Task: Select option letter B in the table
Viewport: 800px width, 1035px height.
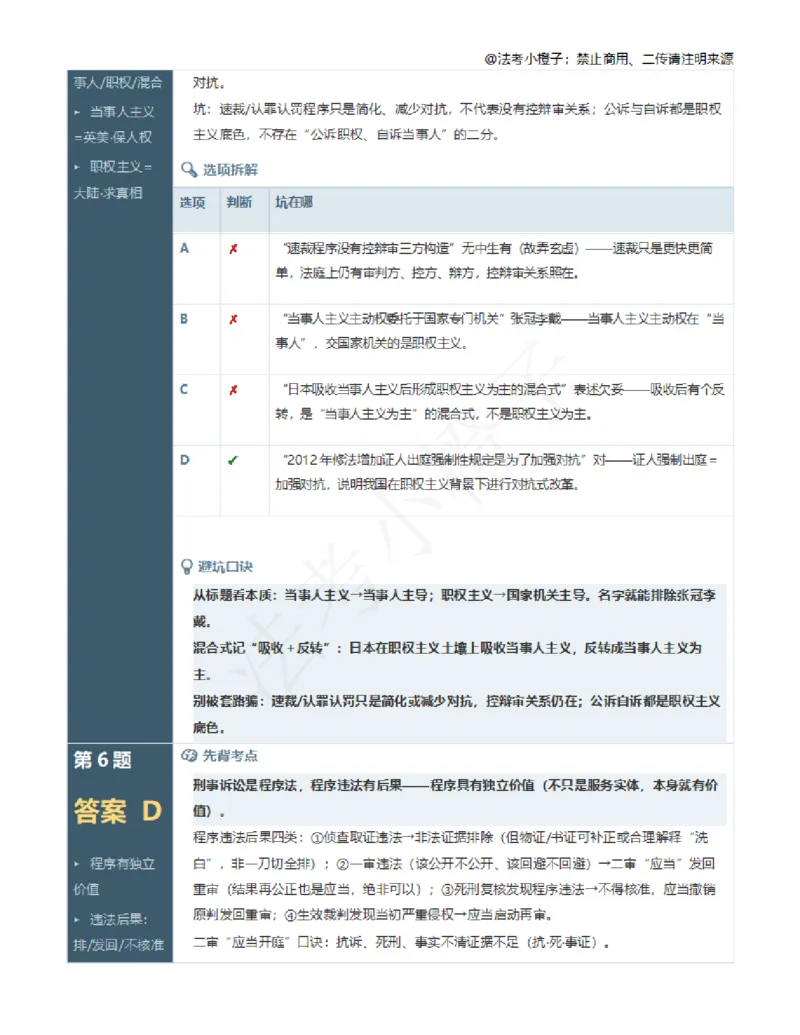Action: tap(184, 319)
